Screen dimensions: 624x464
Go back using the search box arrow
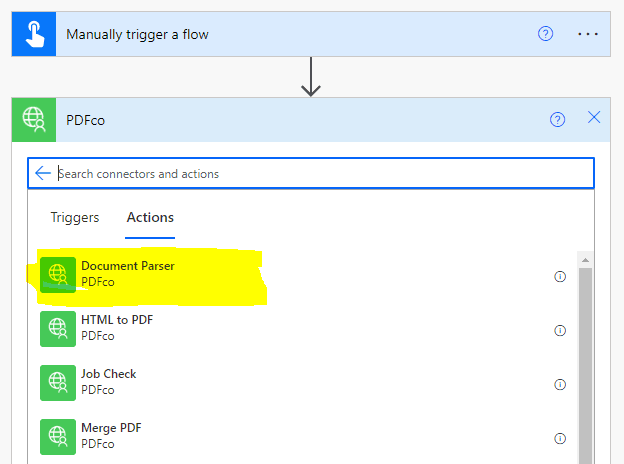[x=43, y=173]
